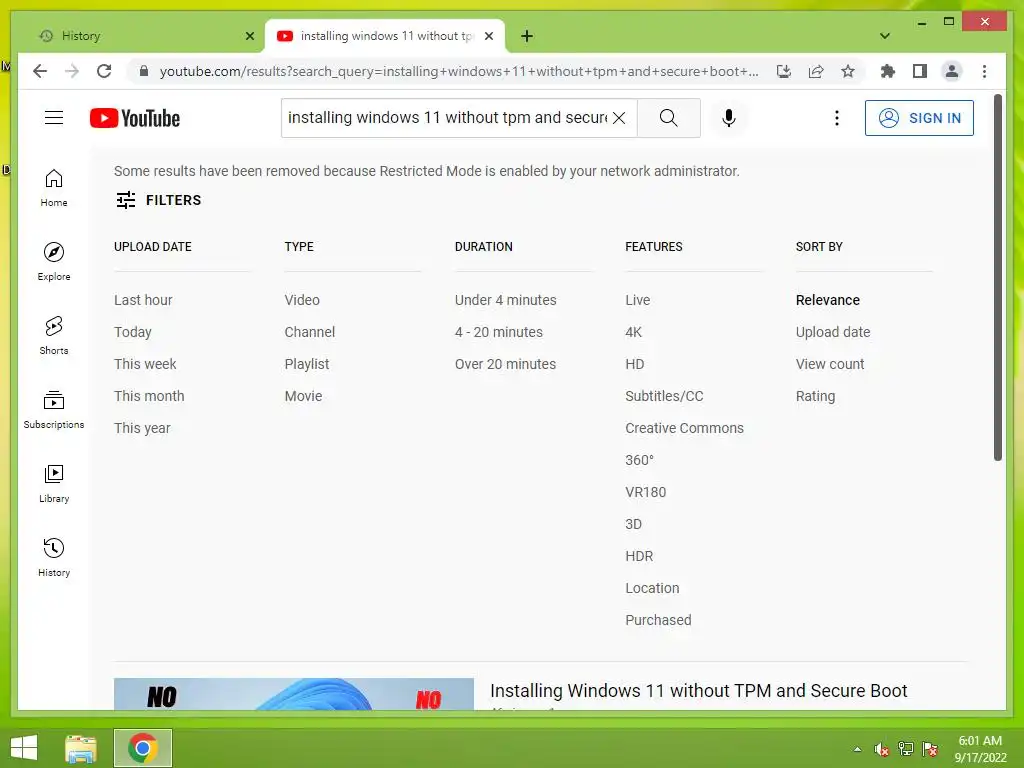Enable the Live feature filter
The width and height of the screenshot is (1024, 768).
[637, 300]
